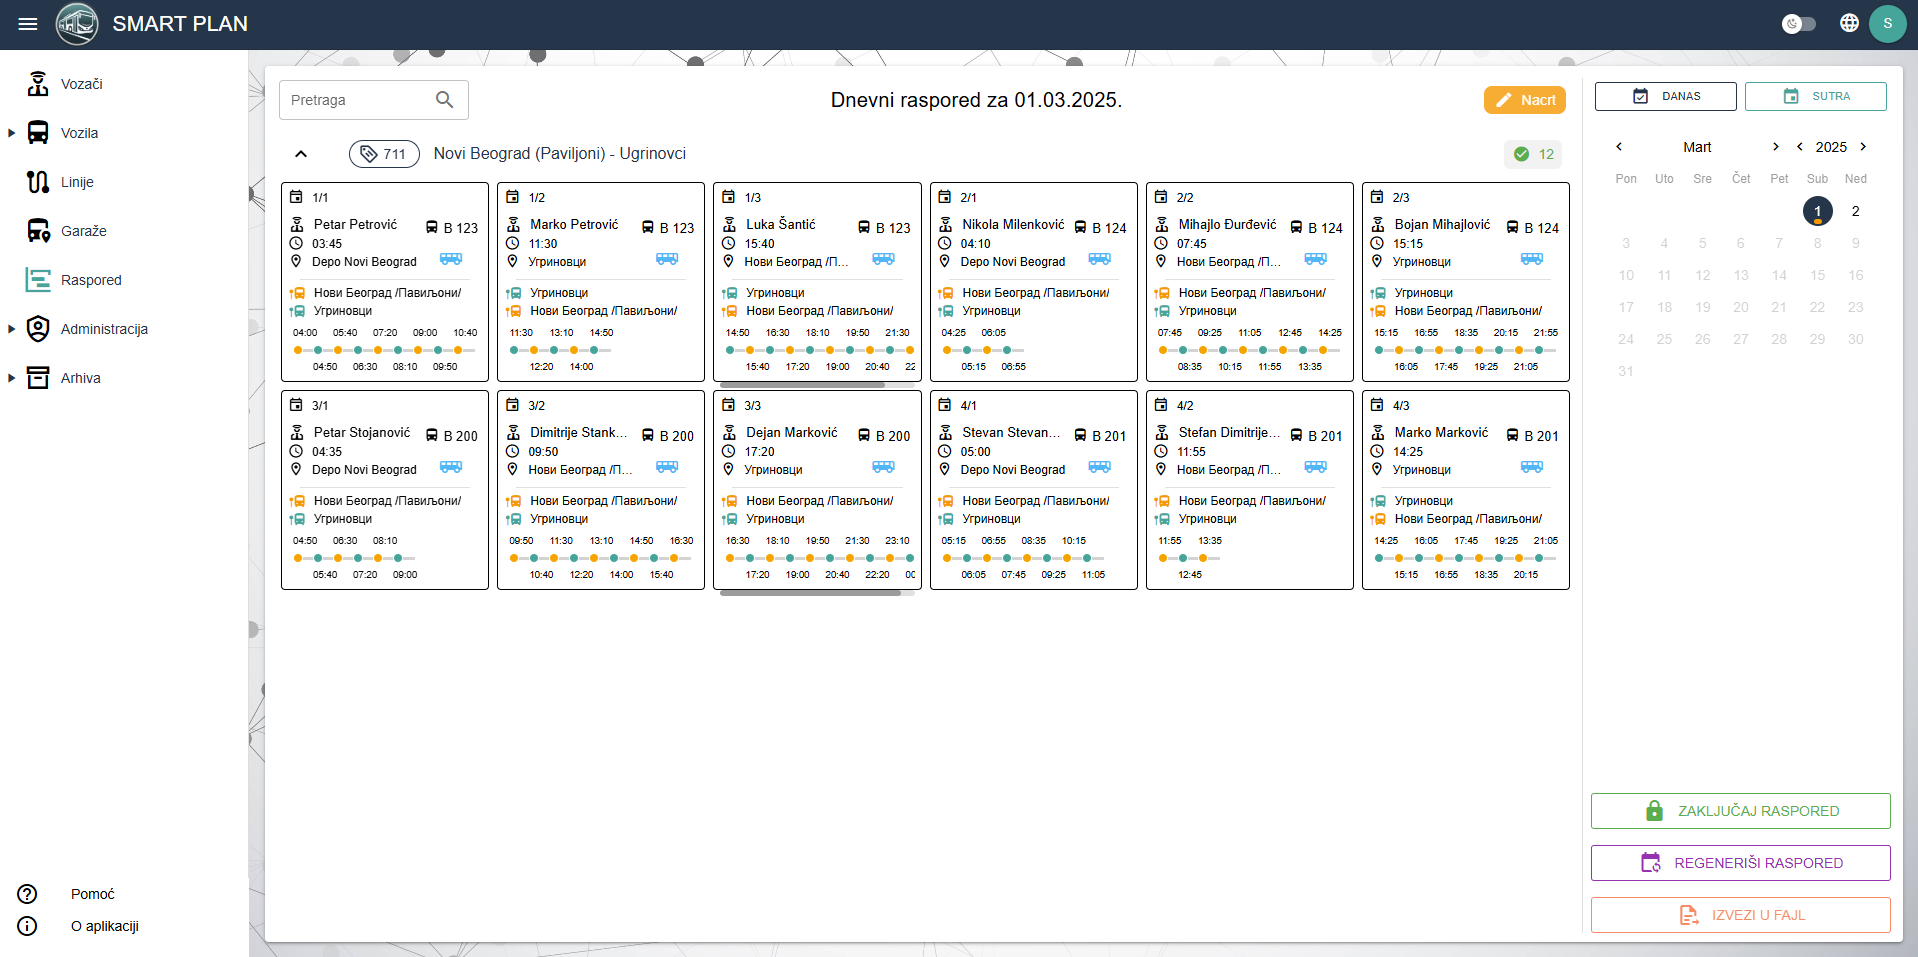Open the user avatar S profile
Screen dimensions: 1918x957
point(1887,23)
